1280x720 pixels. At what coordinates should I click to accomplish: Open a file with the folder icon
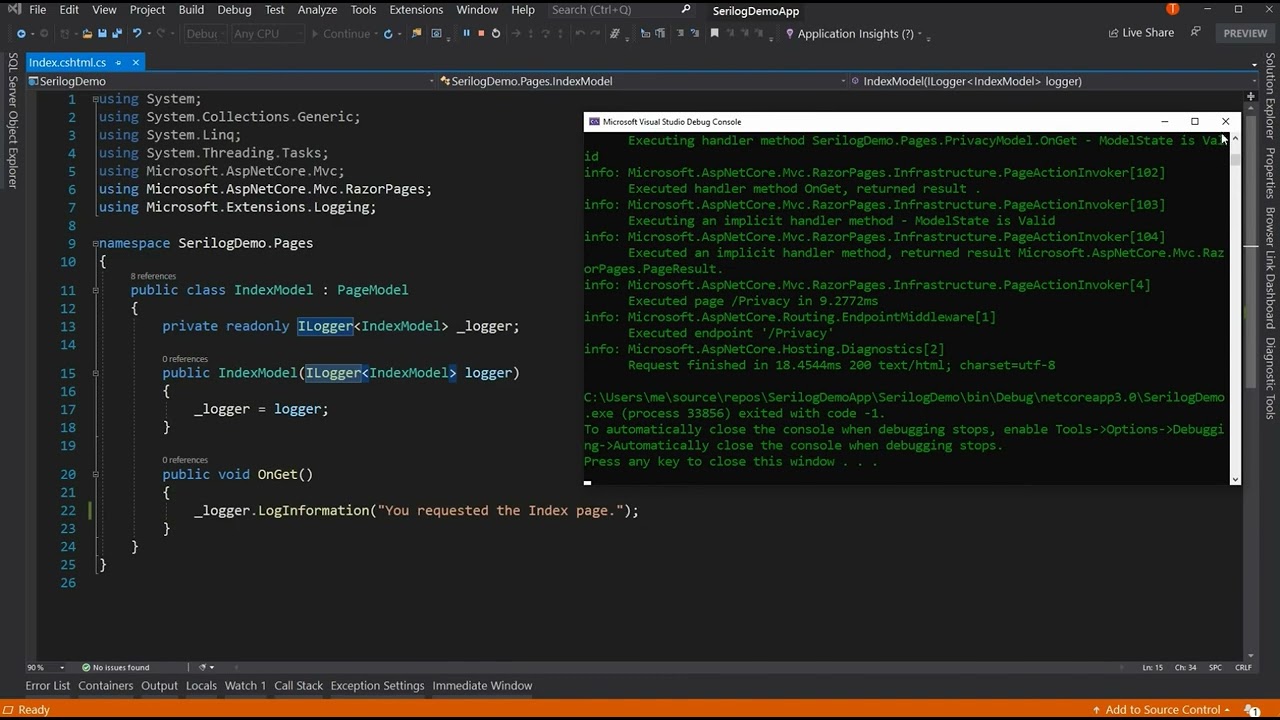[x=87, y=34]
